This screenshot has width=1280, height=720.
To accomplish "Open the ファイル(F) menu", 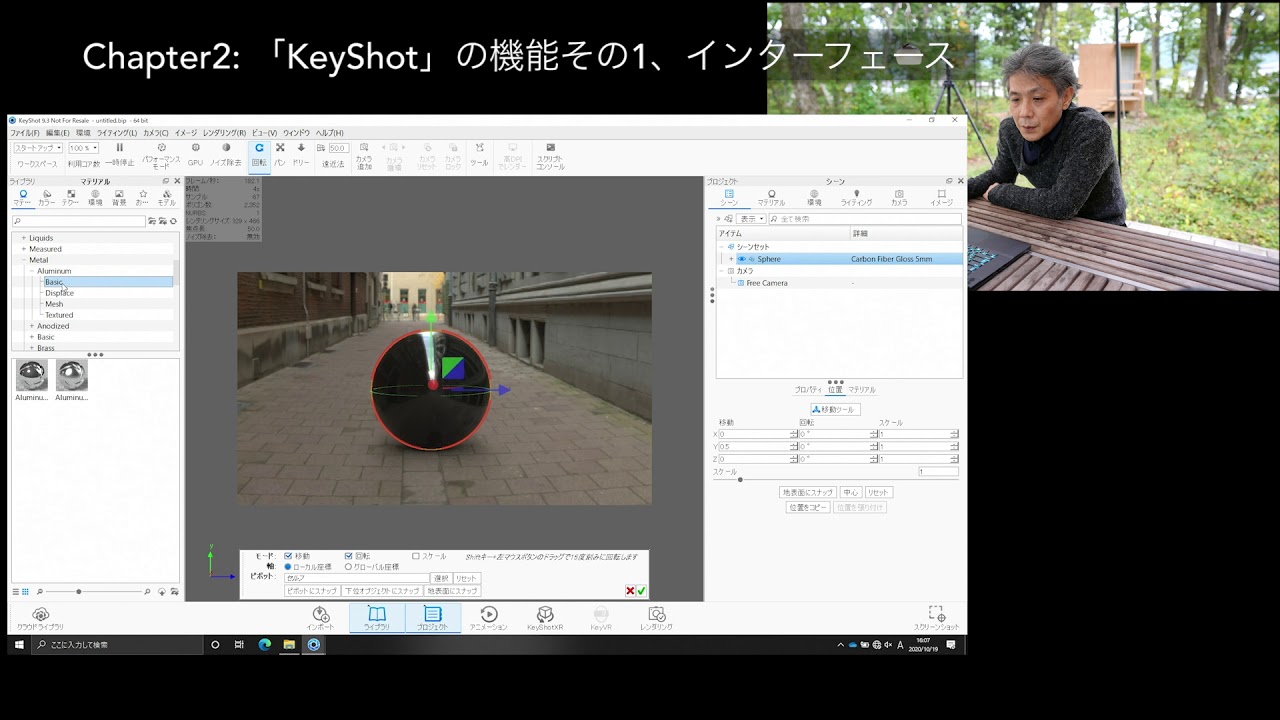I will [25, 133].
